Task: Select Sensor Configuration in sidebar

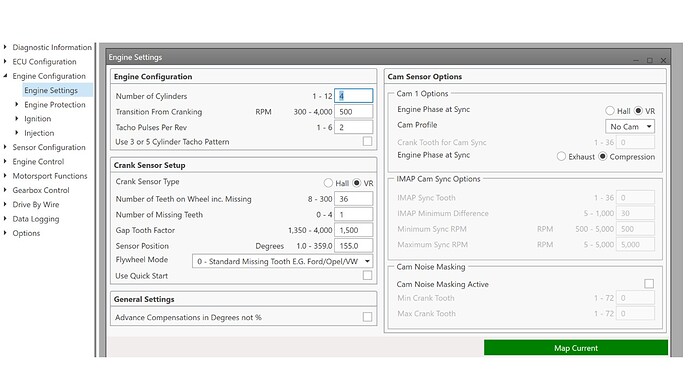Action: (x=49, y=147)
